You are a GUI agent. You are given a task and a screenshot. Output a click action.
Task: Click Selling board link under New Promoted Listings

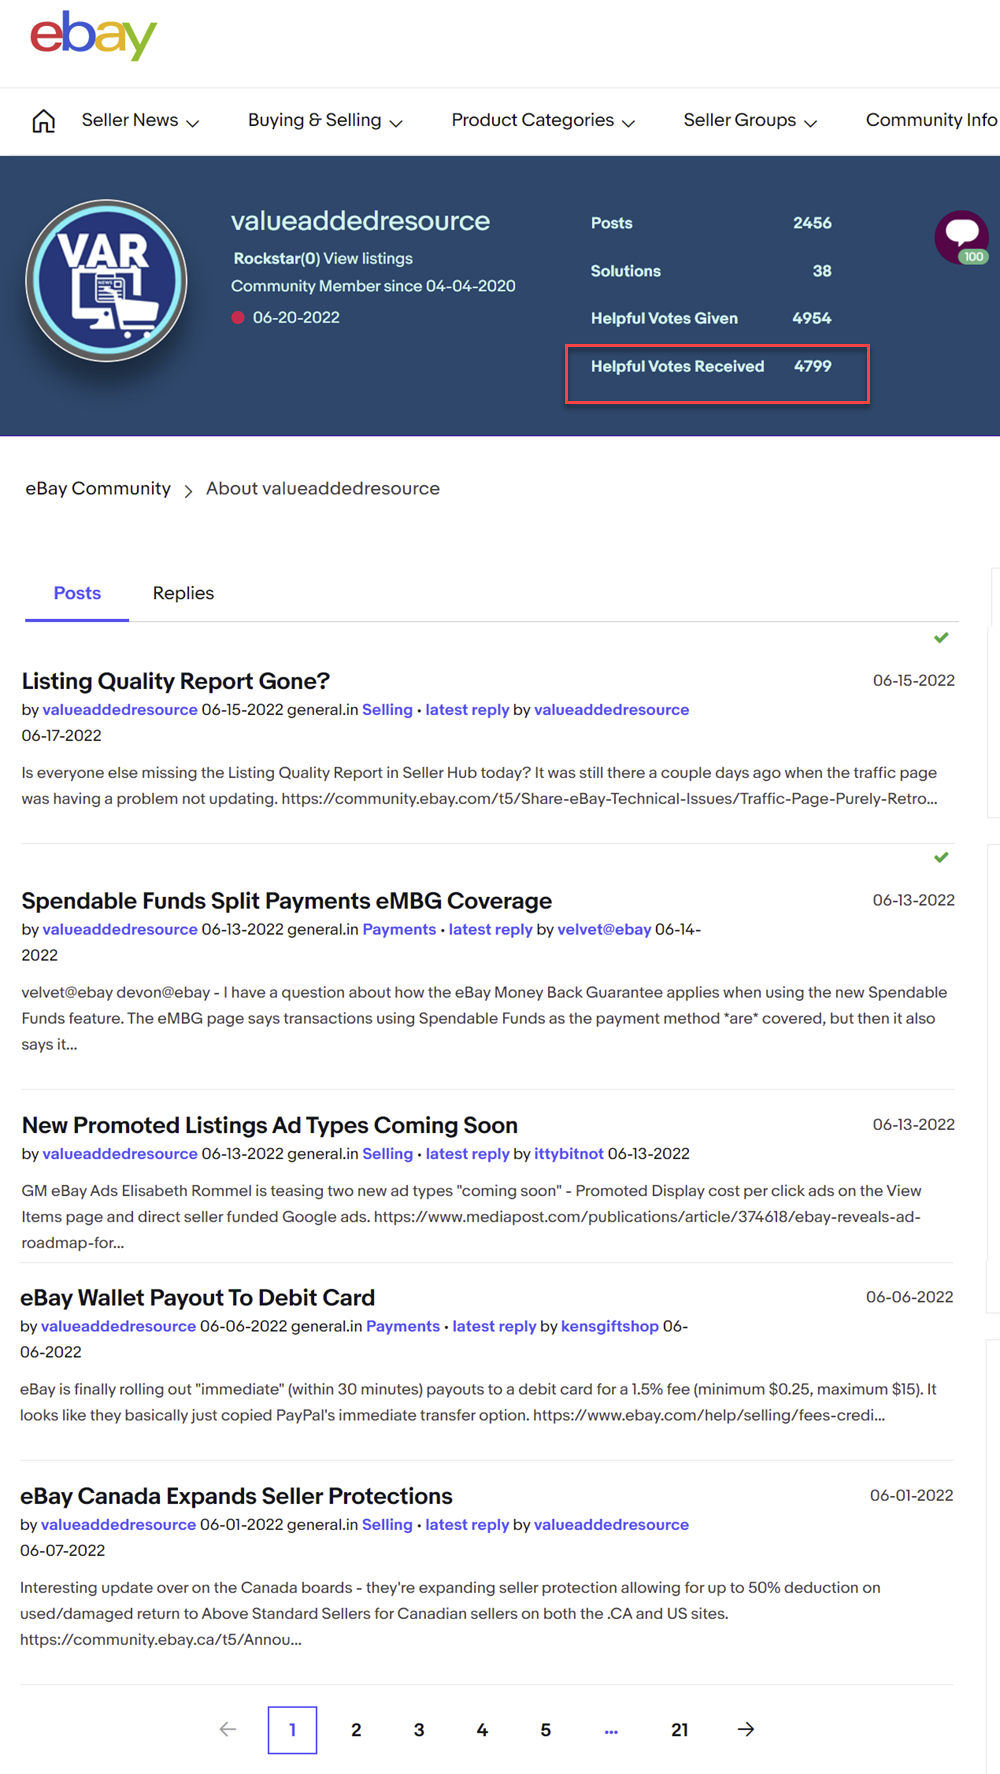387,1154
